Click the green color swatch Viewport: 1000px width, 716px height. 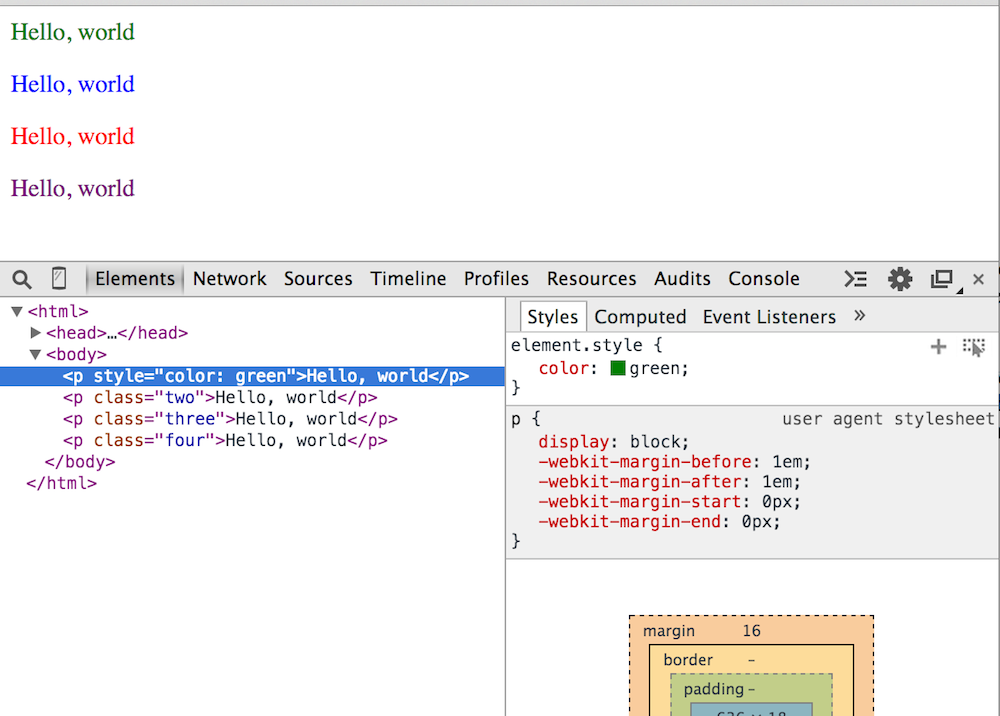[617, 369]
